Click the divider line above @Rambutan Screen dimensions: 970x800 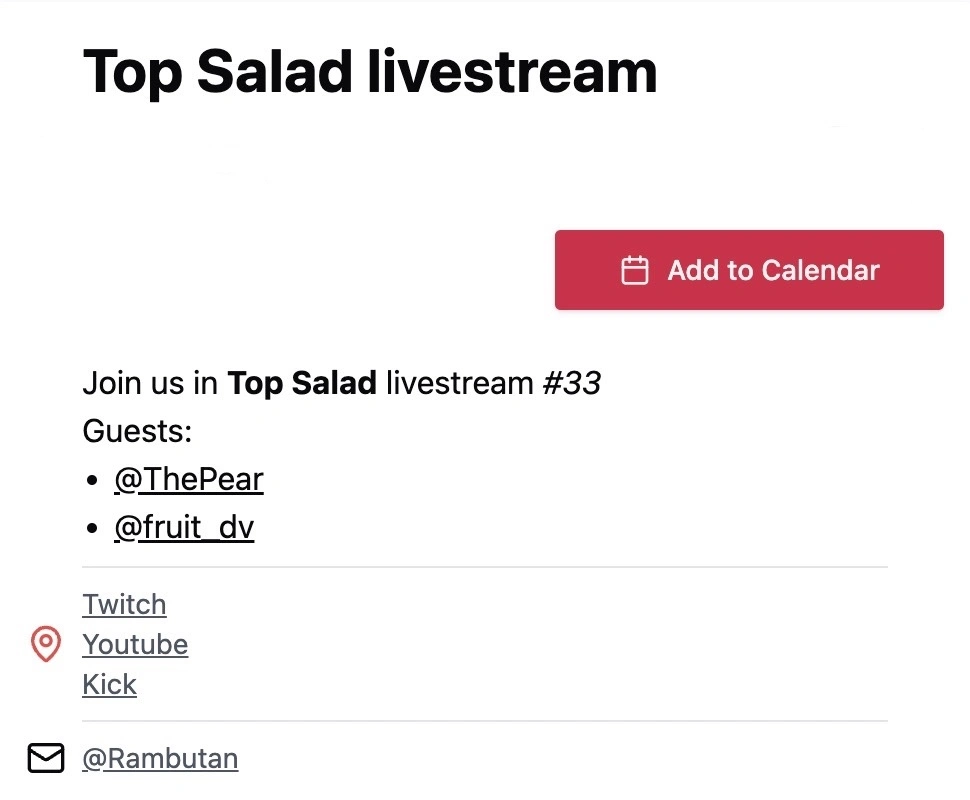(485, 721)
